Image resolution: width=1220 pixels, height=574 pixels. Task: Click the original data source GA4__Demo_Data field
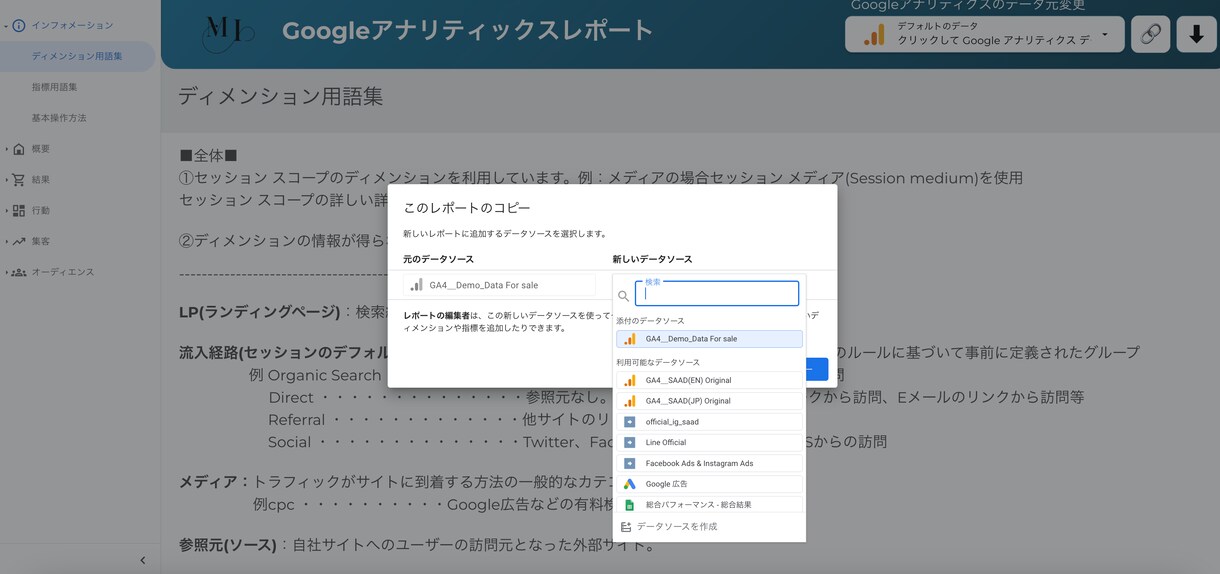499,285
